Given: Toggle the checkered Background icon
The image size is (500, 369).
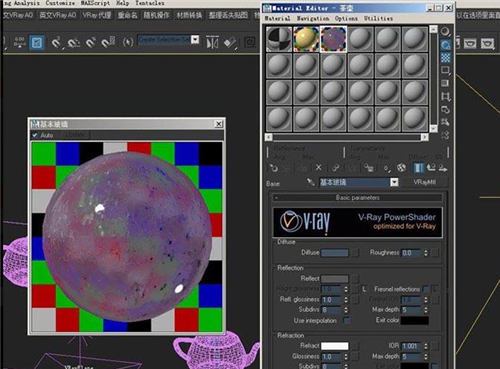Looking at the screenshot, I should 445,58.
